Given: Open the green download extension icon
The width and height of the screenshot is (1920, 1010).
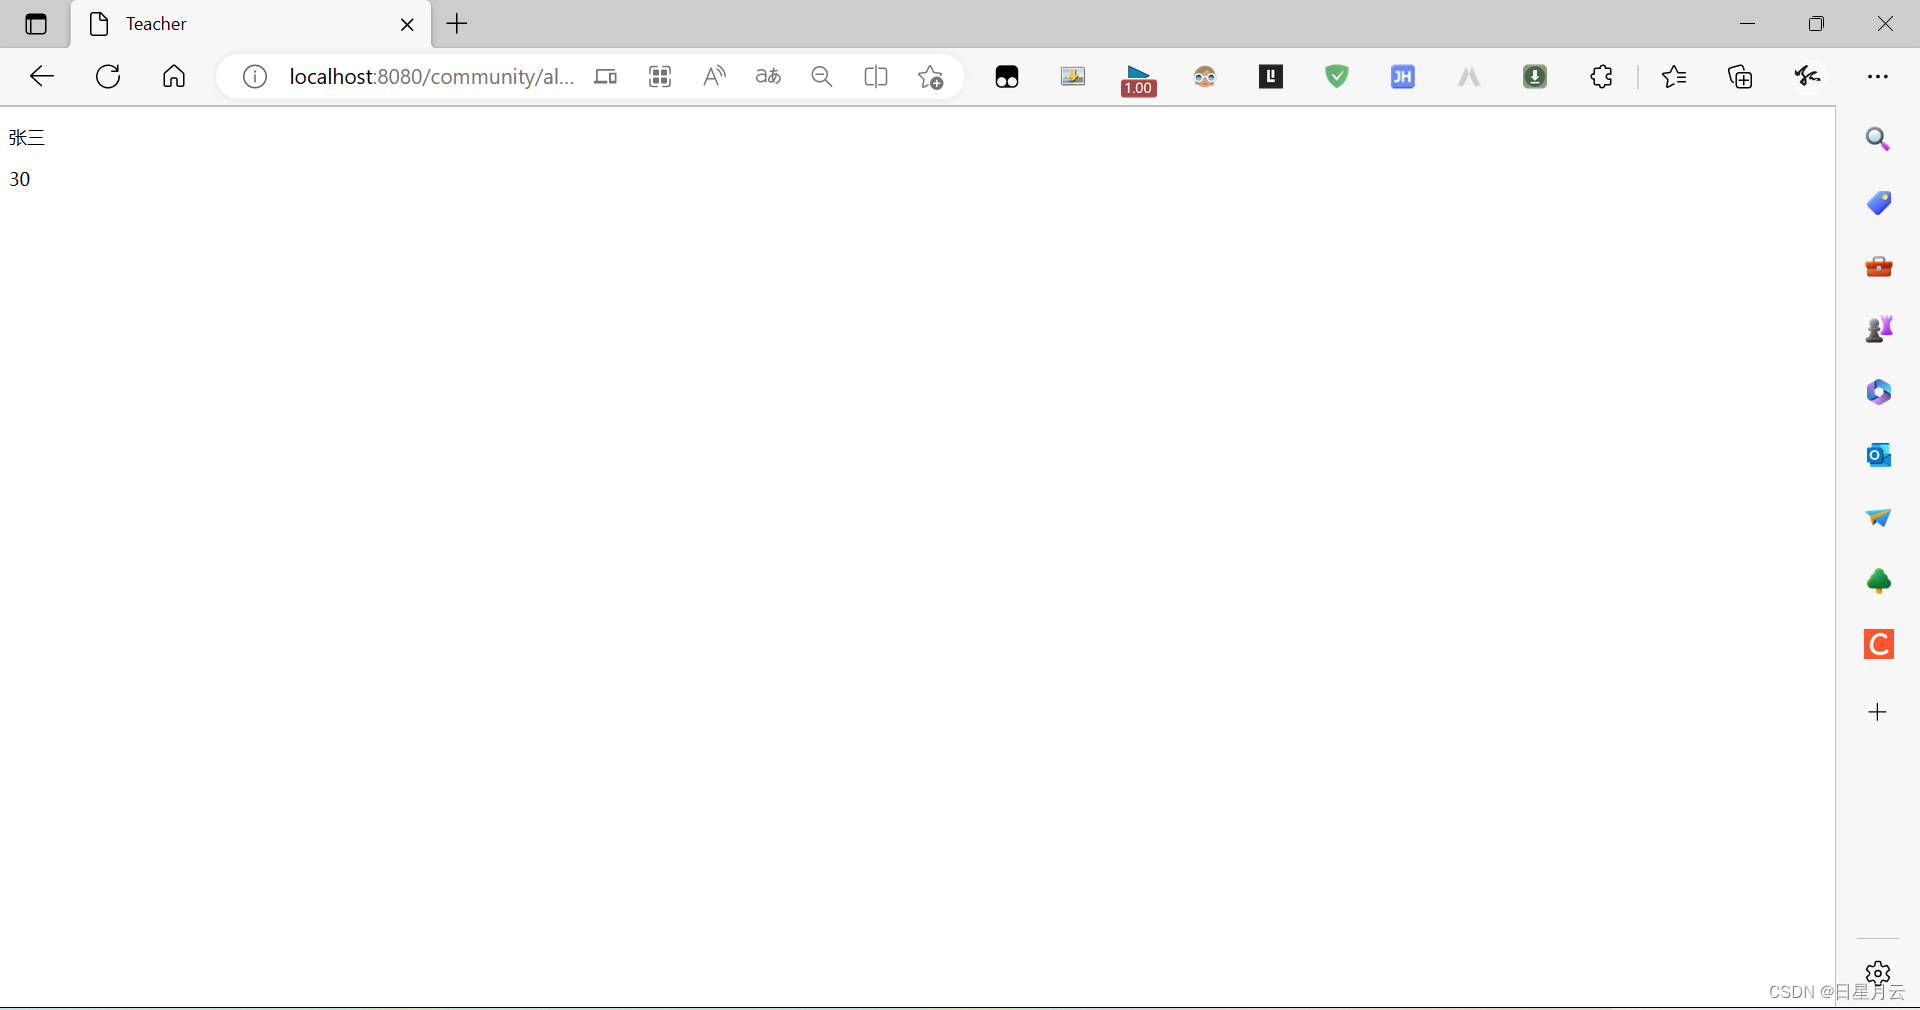Looking at the screenshot, I should 1535,77.
